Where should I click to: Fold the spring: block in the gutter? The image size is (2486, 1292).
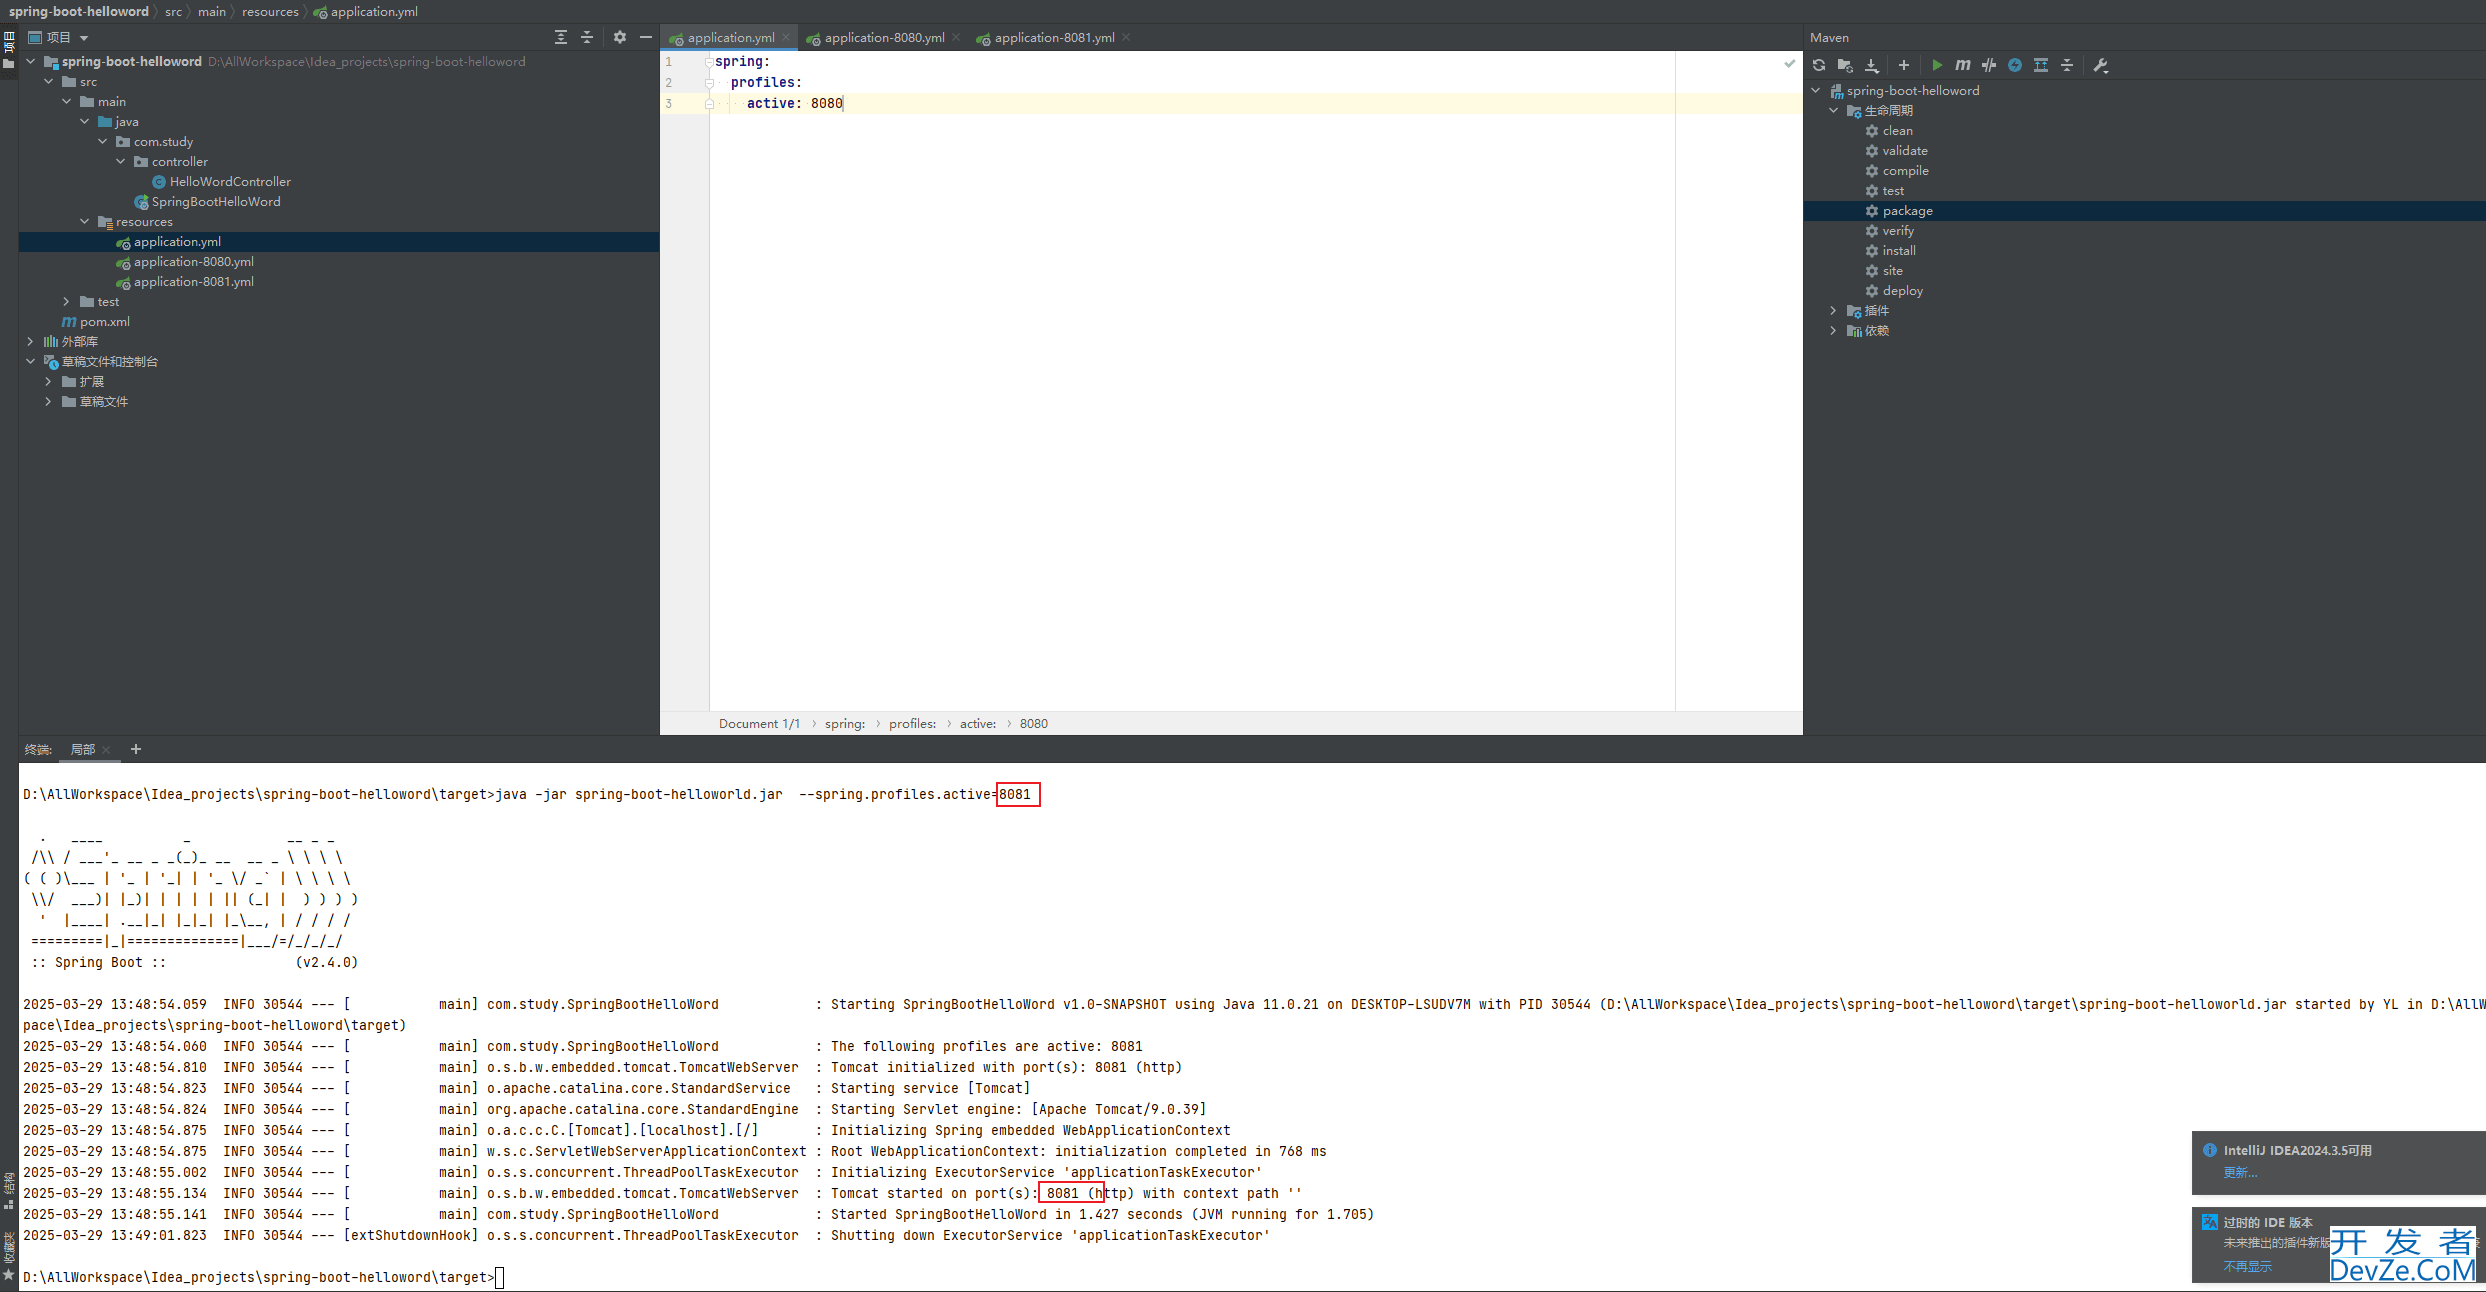tap(709, 62)
